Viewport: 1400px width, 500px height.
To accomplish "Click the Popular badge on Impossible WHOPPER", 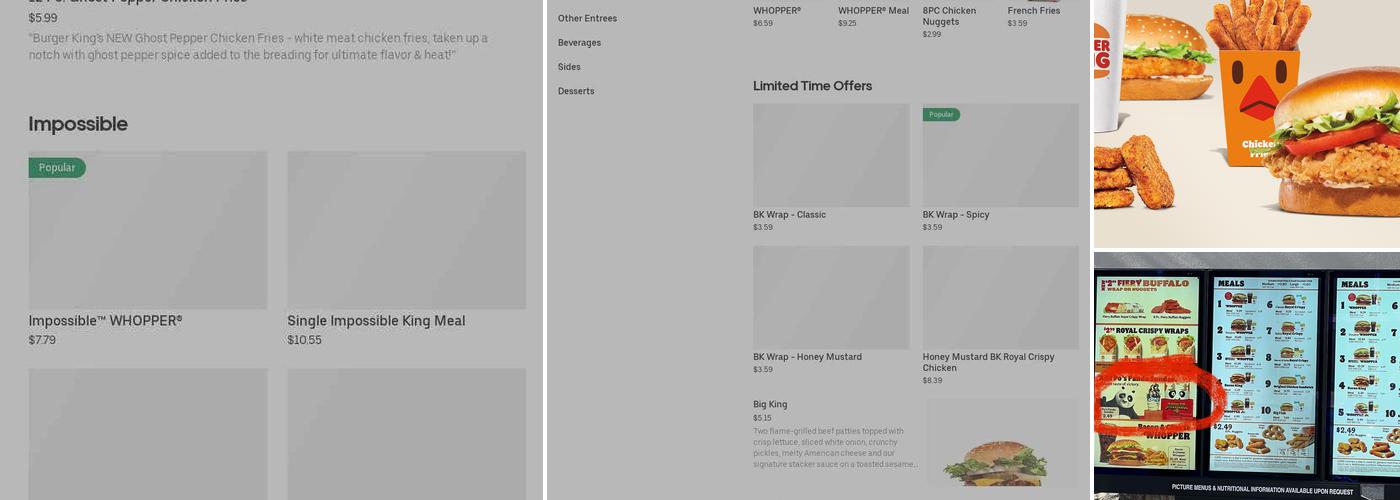I will (57, 168).
